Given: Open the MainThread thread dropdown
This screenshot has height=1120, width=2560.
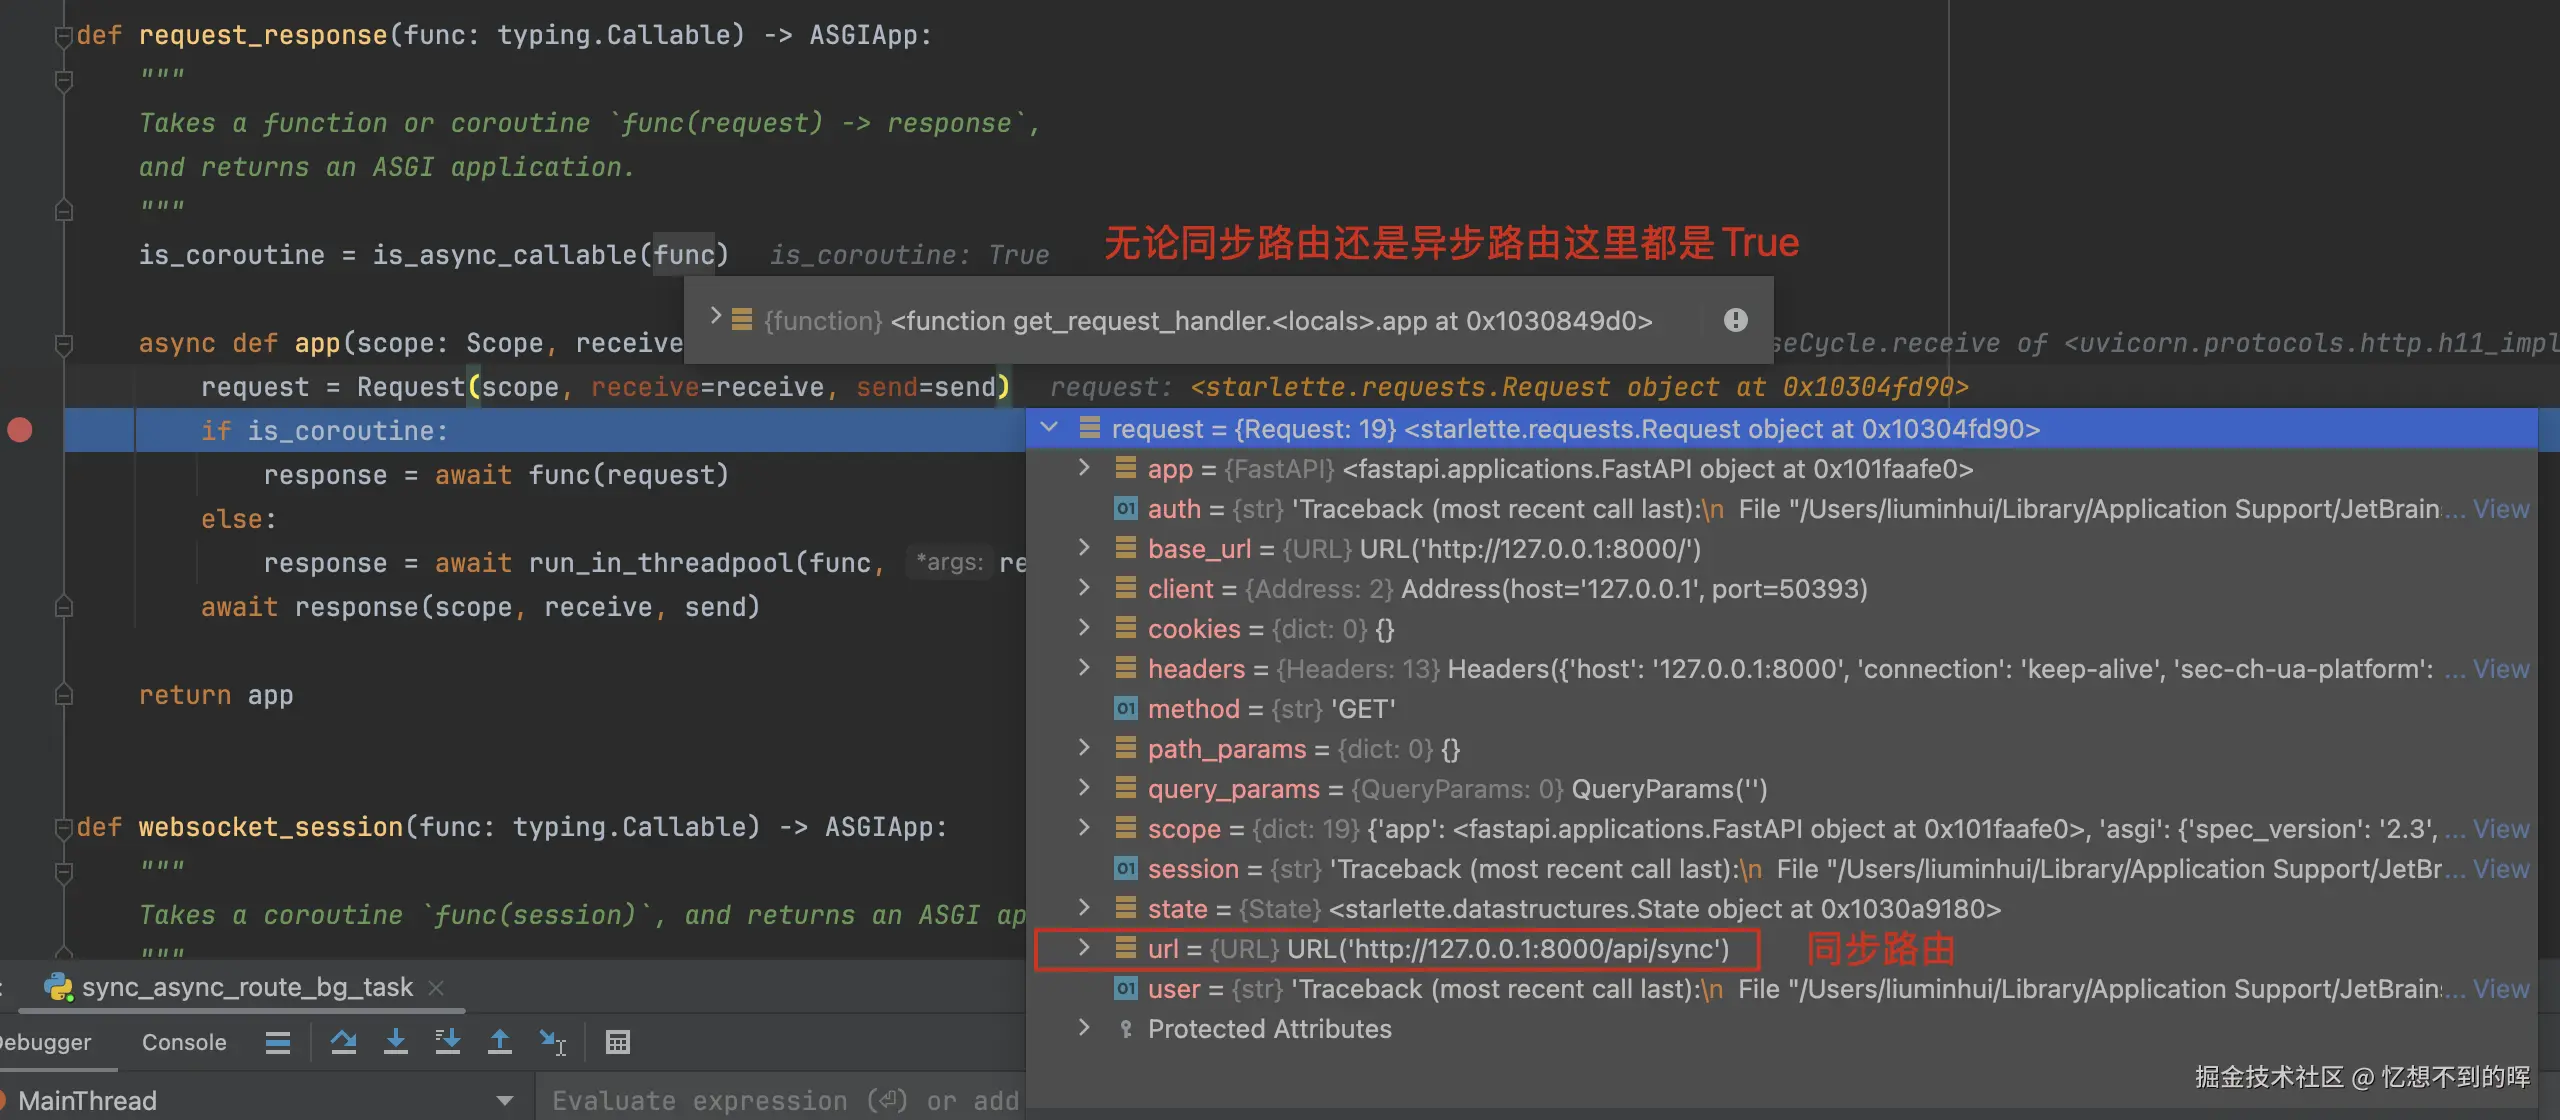Looking at the screenshot, I should tap(504, 1100).
